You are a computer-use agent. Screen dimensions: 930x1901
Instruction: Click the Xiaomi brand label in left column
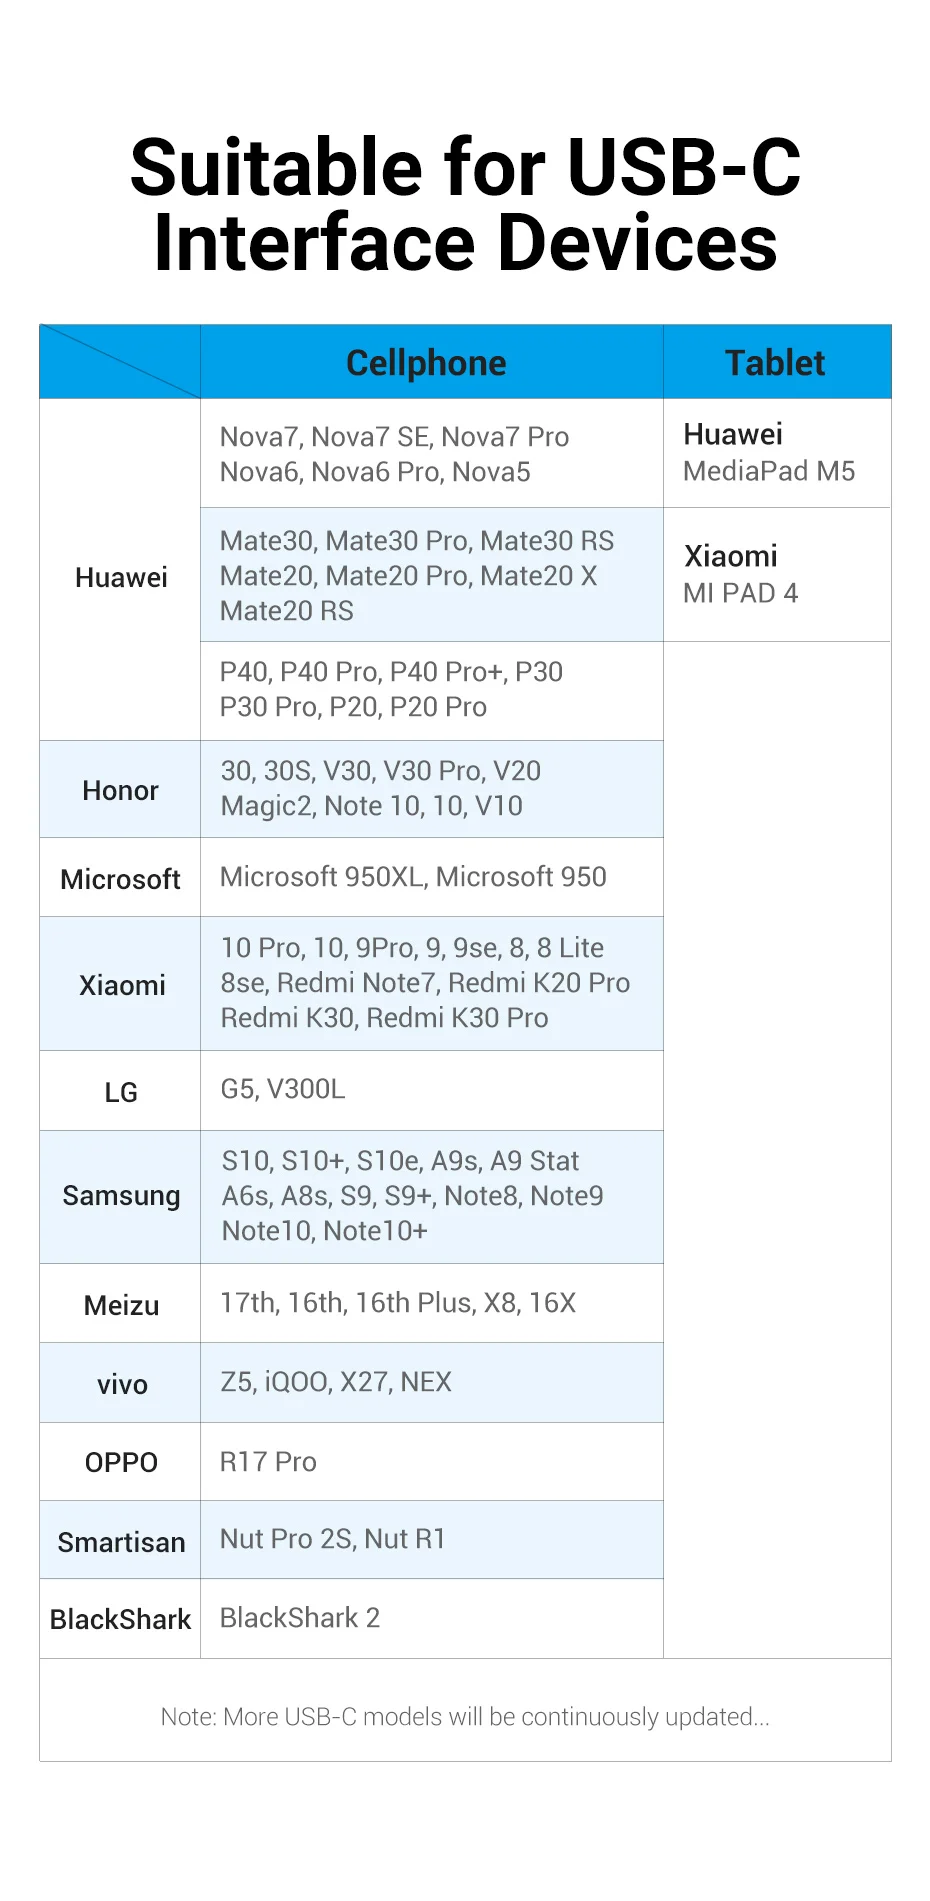[122, 986]
